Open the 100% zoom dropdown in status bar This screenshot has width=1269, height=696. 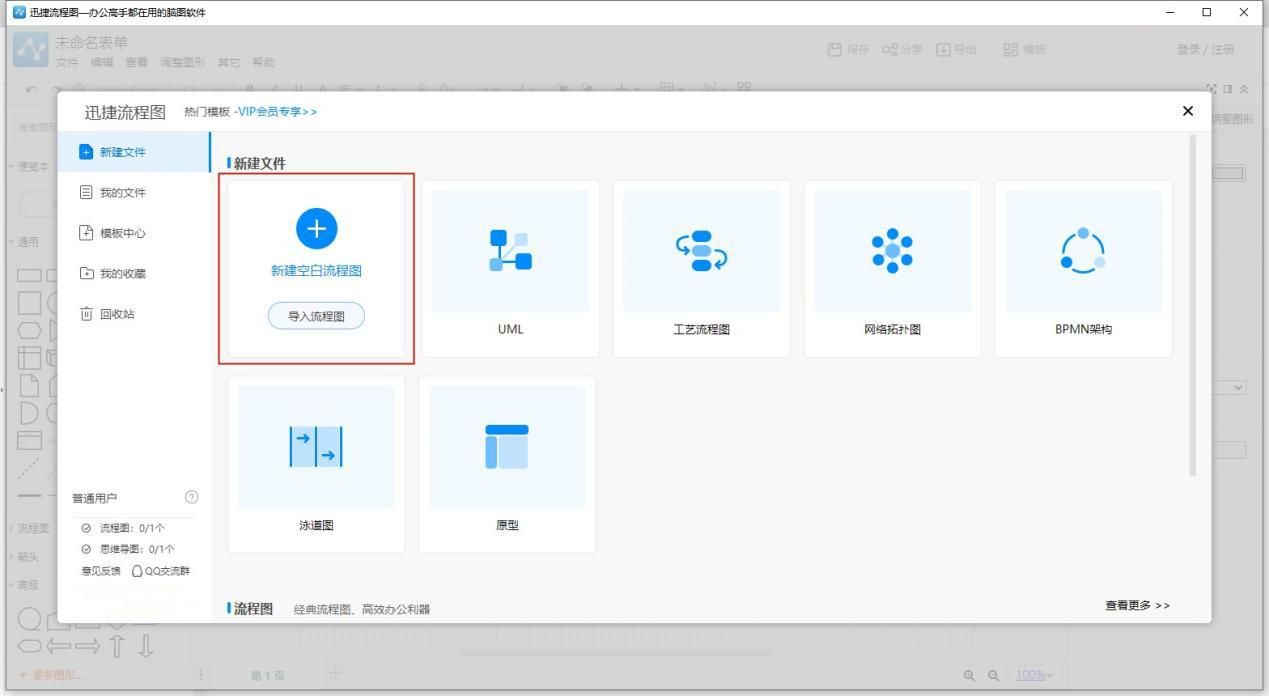1035,676
